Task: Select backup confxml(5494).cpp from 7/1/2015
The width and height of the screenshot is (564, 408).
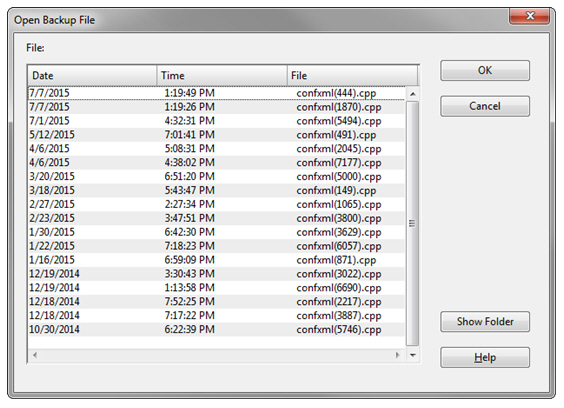Action: [x=217, y=121]
